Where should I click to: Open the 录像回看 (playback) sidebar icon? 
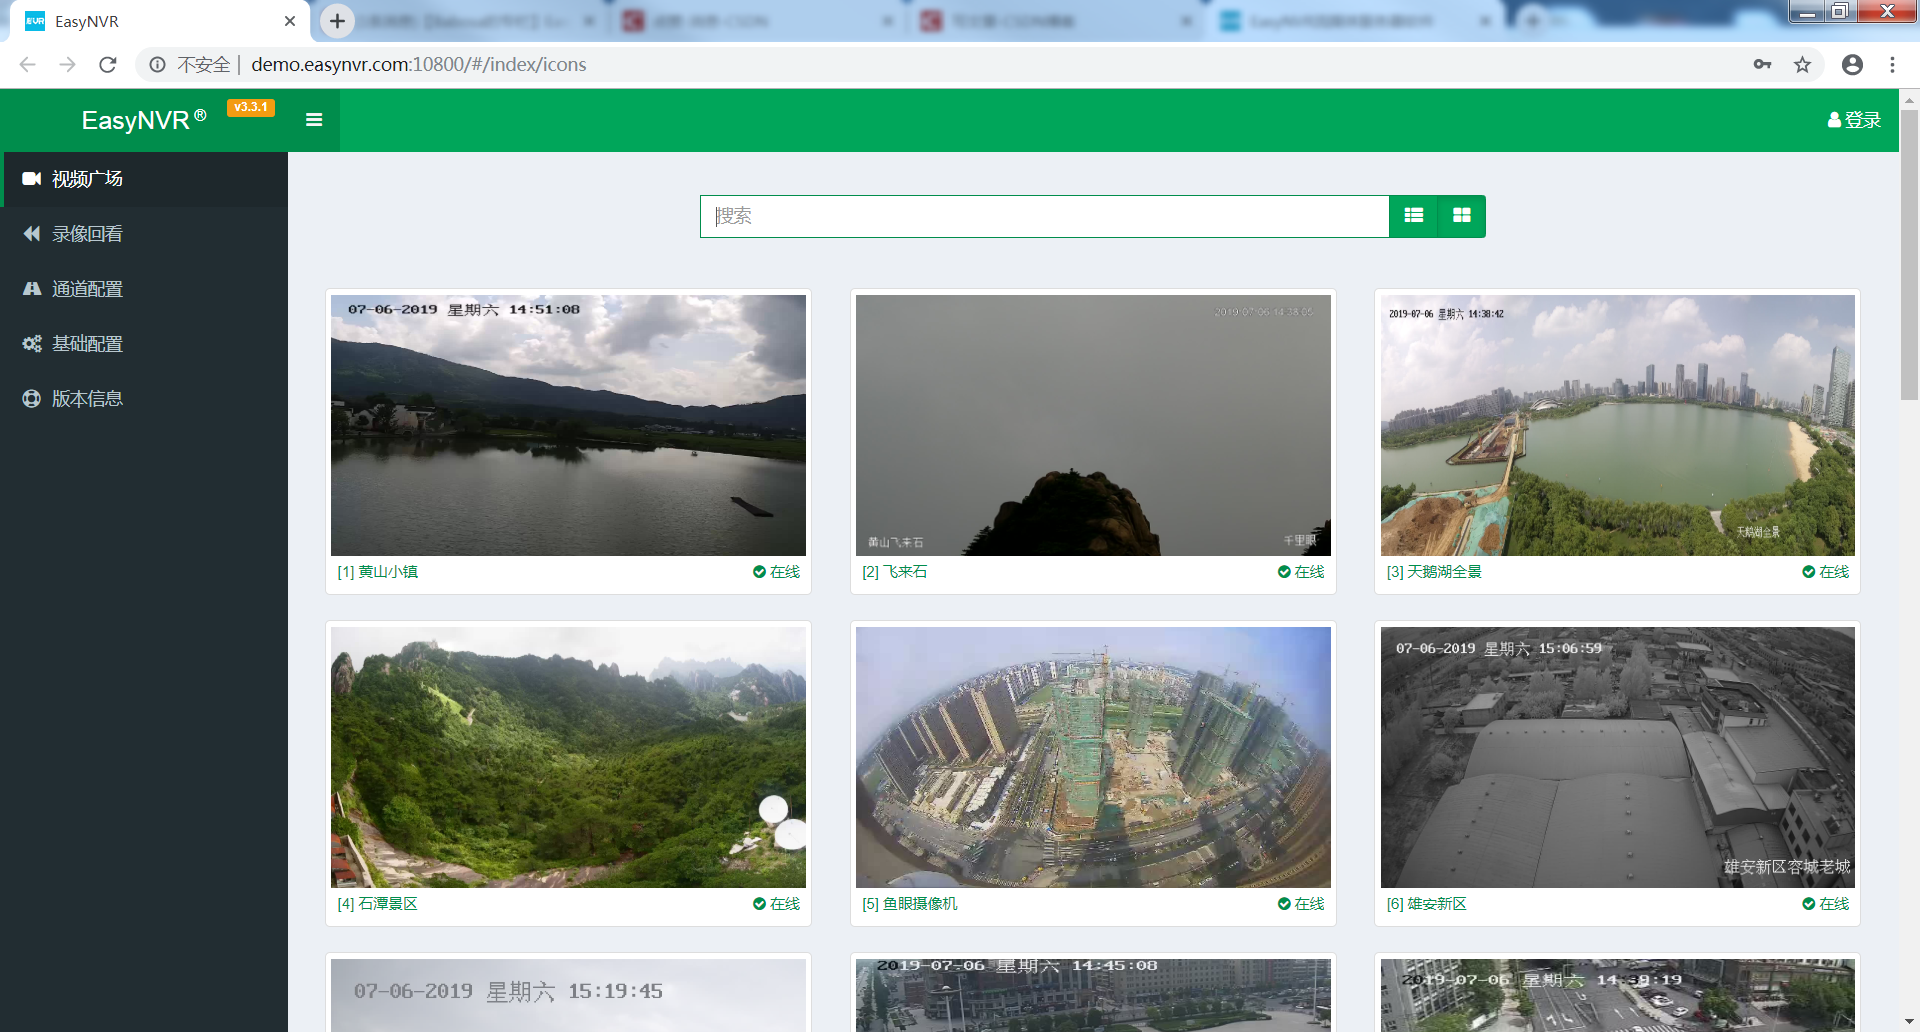pos(31,233)
